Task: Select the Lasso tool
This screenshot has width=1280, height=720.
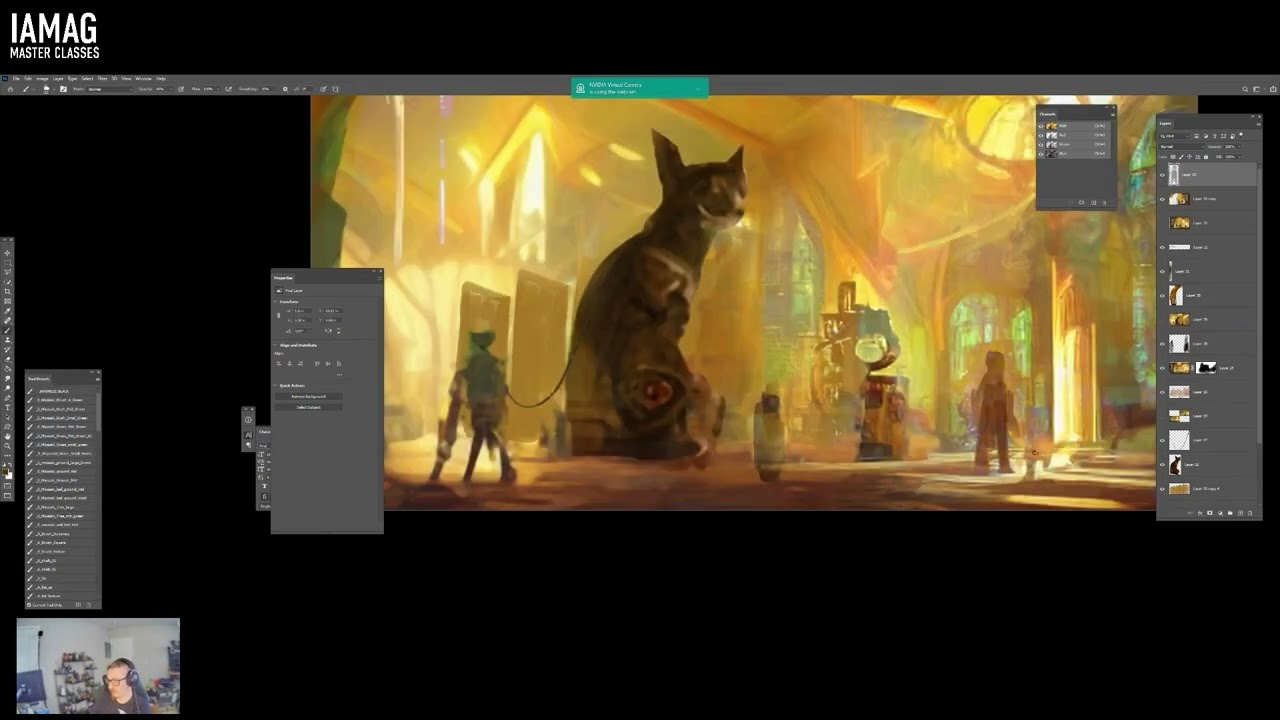Action: click(7, 272)
